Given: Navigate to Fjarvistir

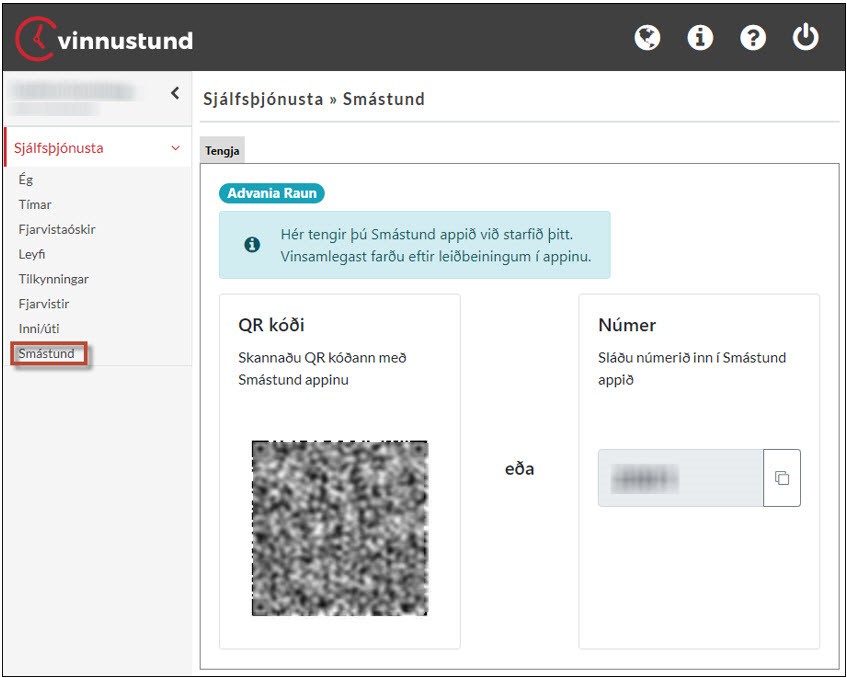Looking at the screenshot, I should pyautogui.click(x=44, y=304).
